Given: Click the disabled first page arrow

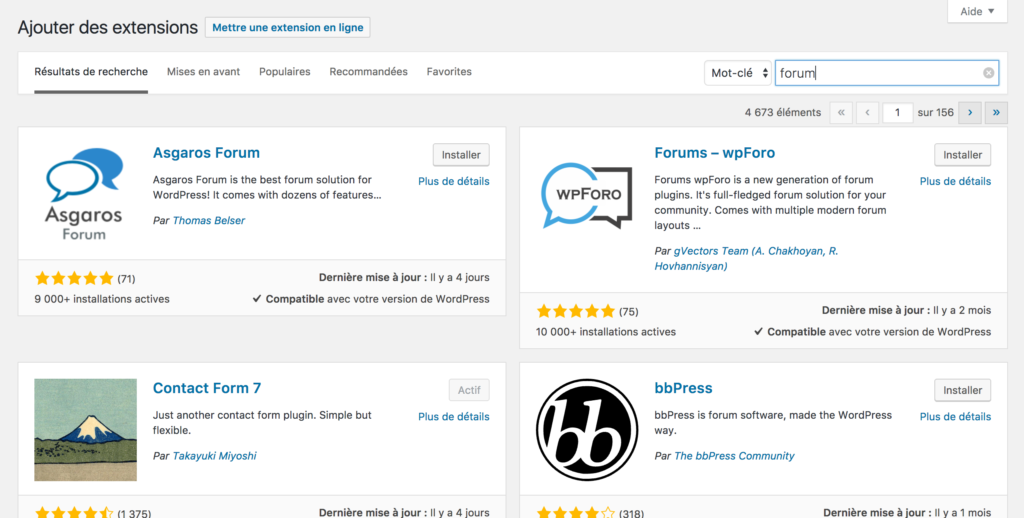Looking at the screenshot, I should click(x=841, y=112).
